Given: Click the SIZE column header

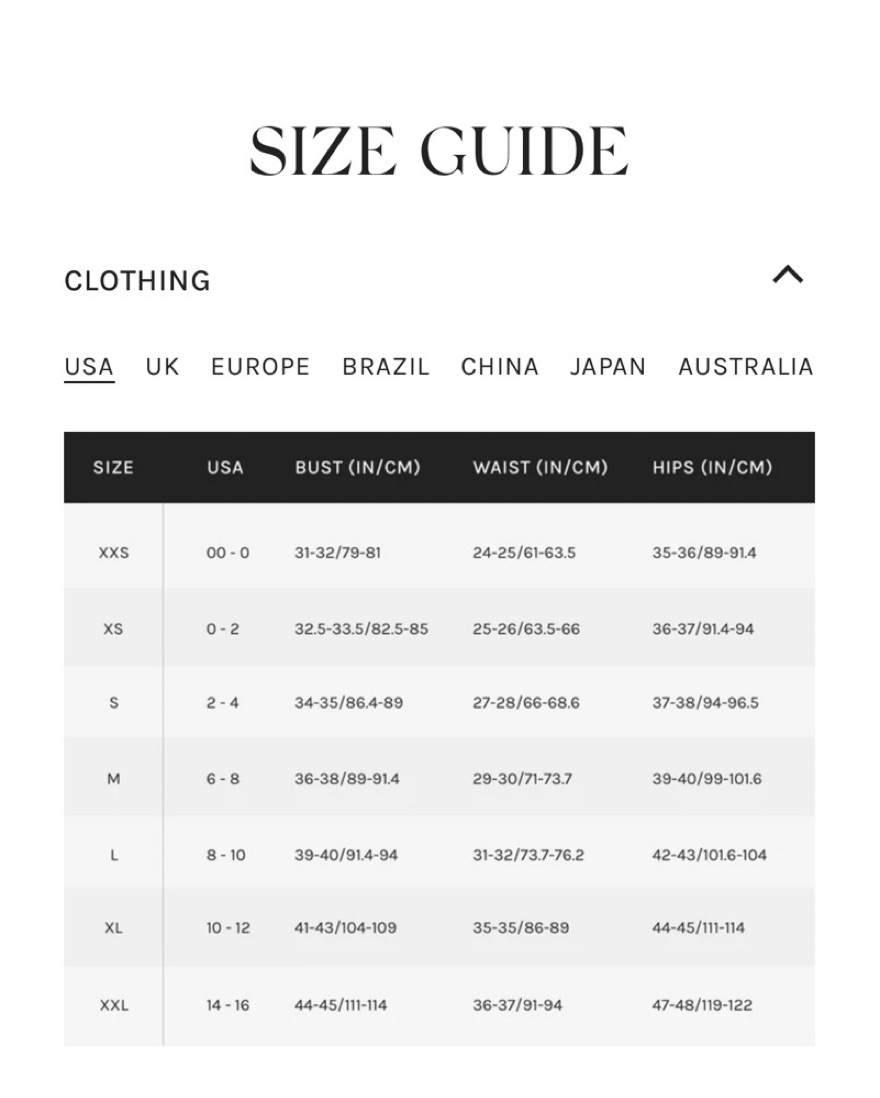Looking at the screenshot, I should [113, 468].
